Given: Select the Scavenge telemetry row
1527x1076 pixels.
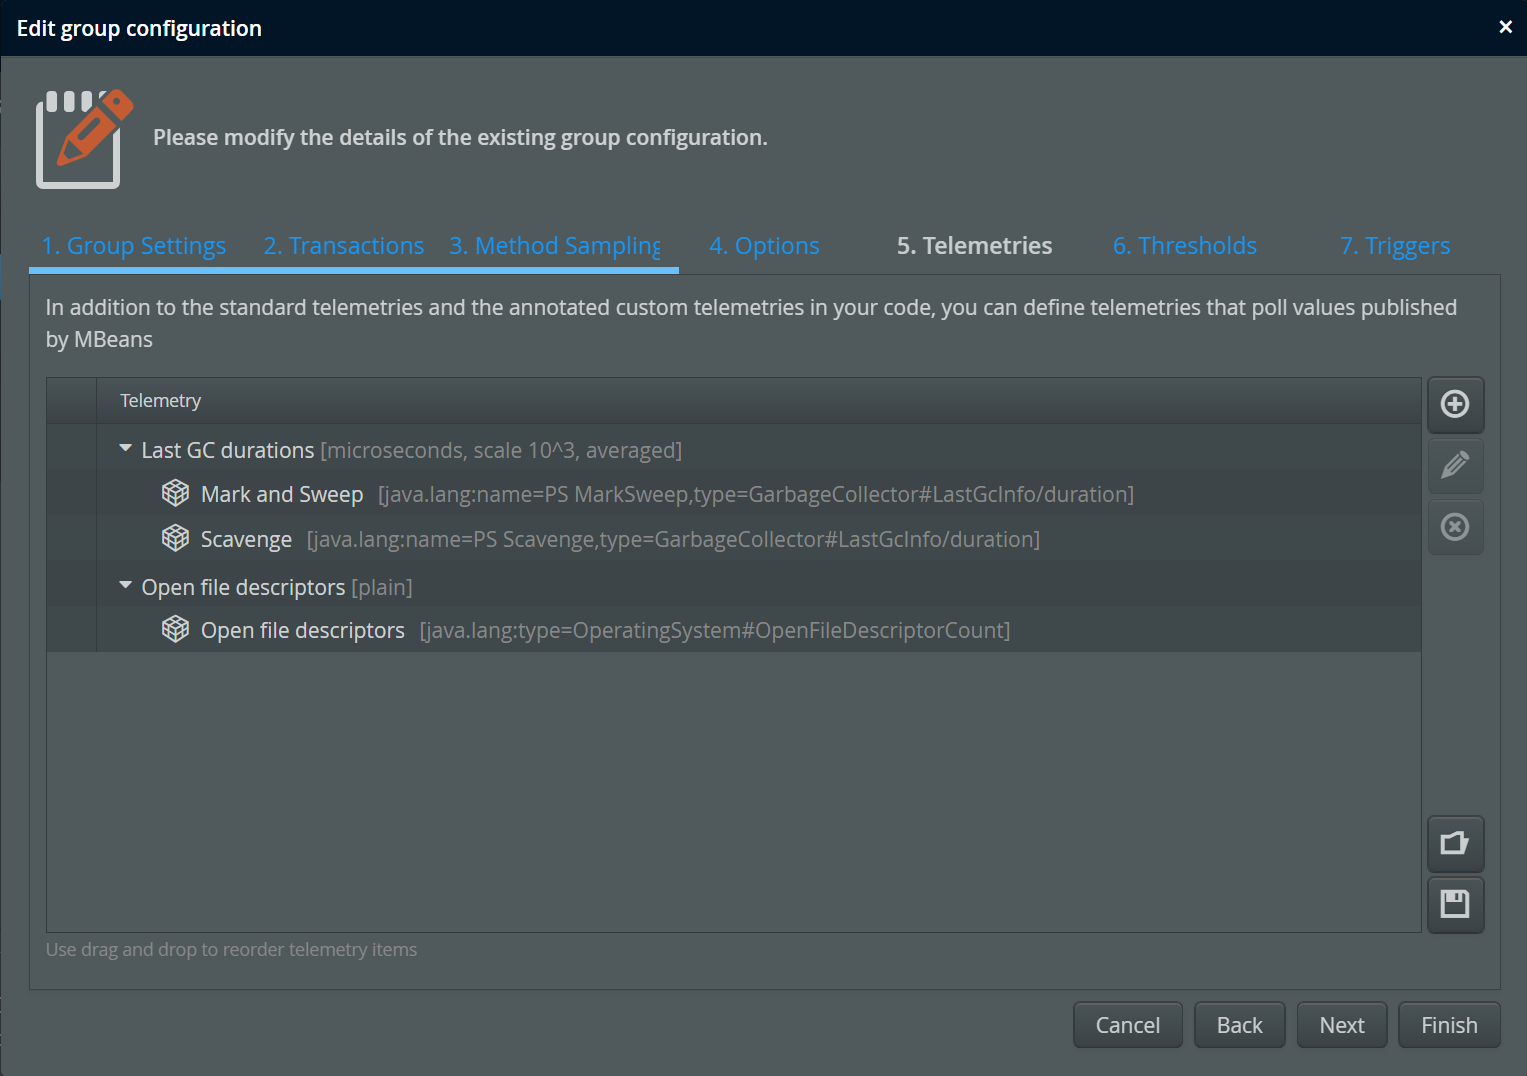Looking at the screenshot, I should click(x=734, y=539).
